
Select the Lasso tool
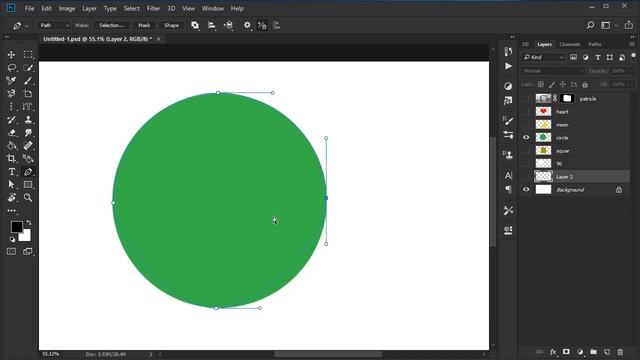point(11,67)
